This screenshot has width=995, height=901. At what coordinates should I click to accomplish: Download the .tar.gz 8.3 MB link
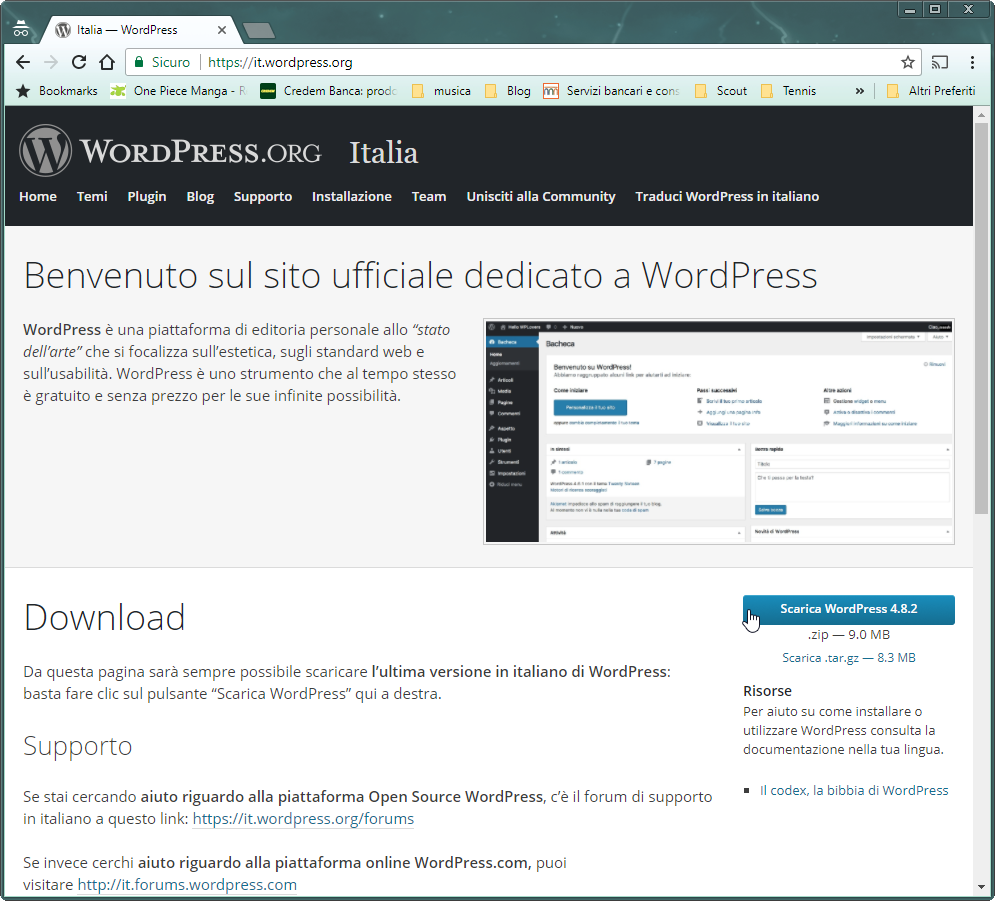pyautogui.click(x=848, y=658)
